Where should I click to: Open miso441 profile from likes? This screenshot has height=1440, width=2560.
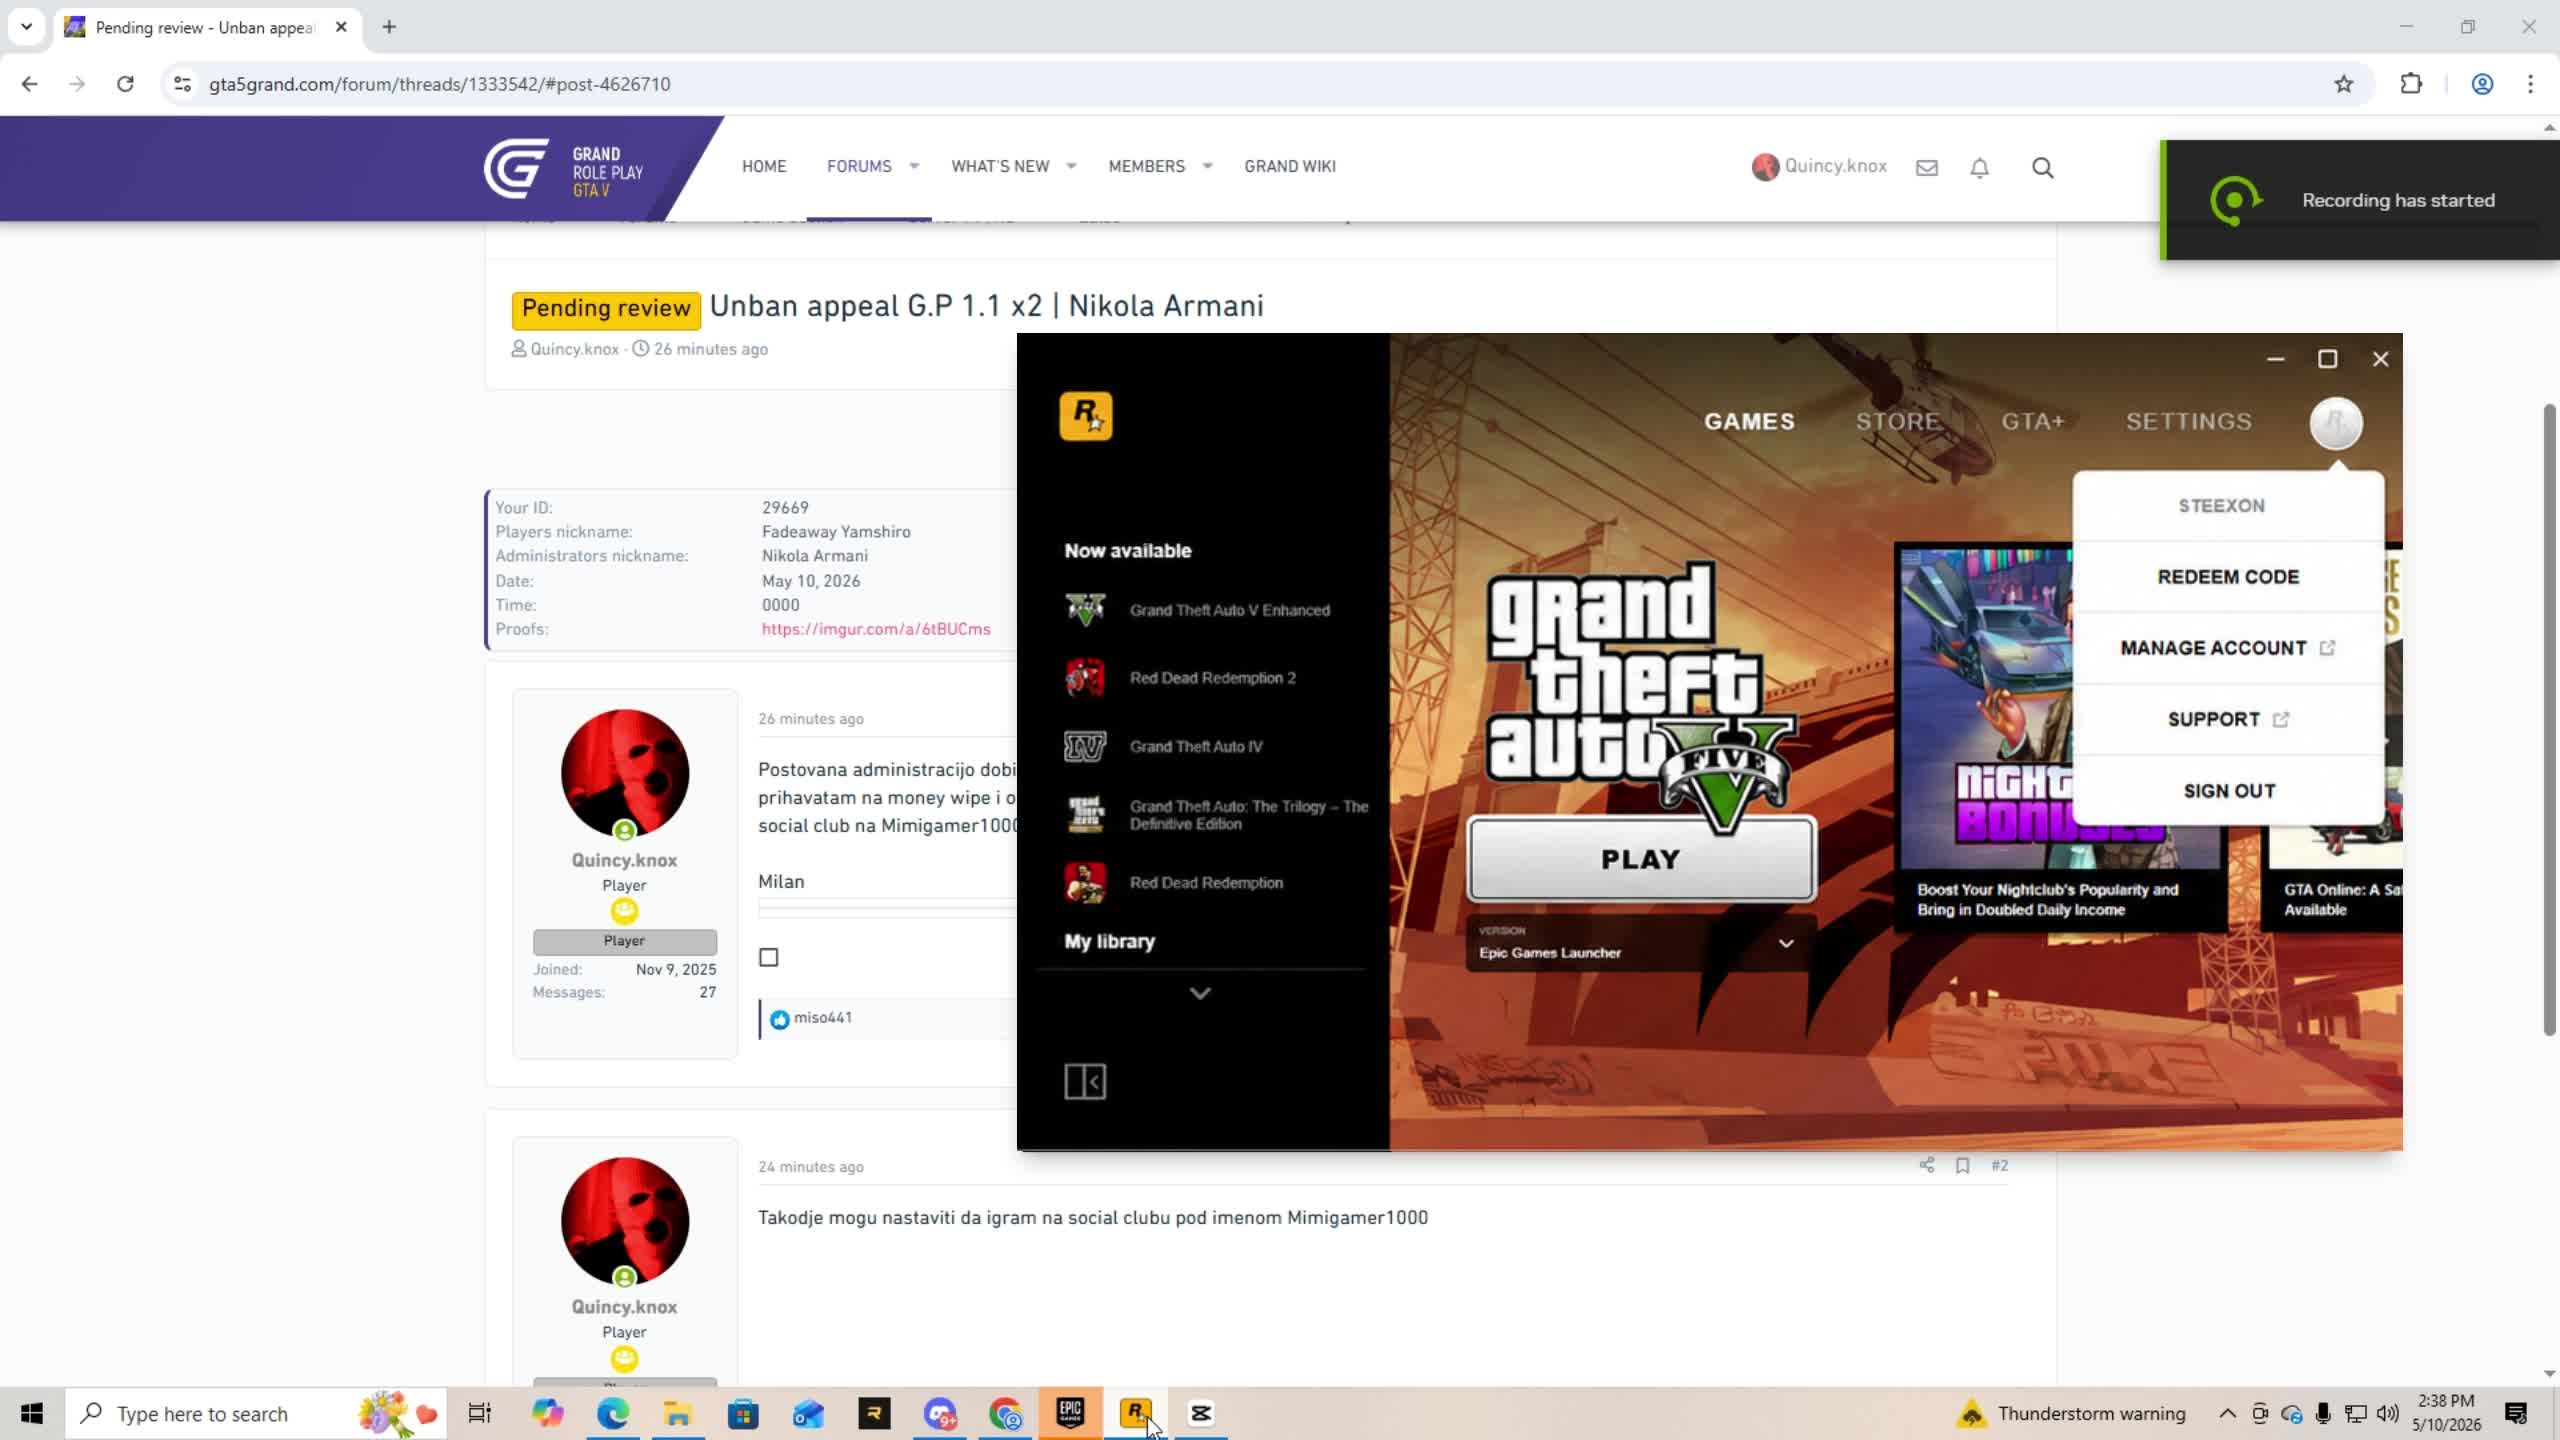[822, 1017]
